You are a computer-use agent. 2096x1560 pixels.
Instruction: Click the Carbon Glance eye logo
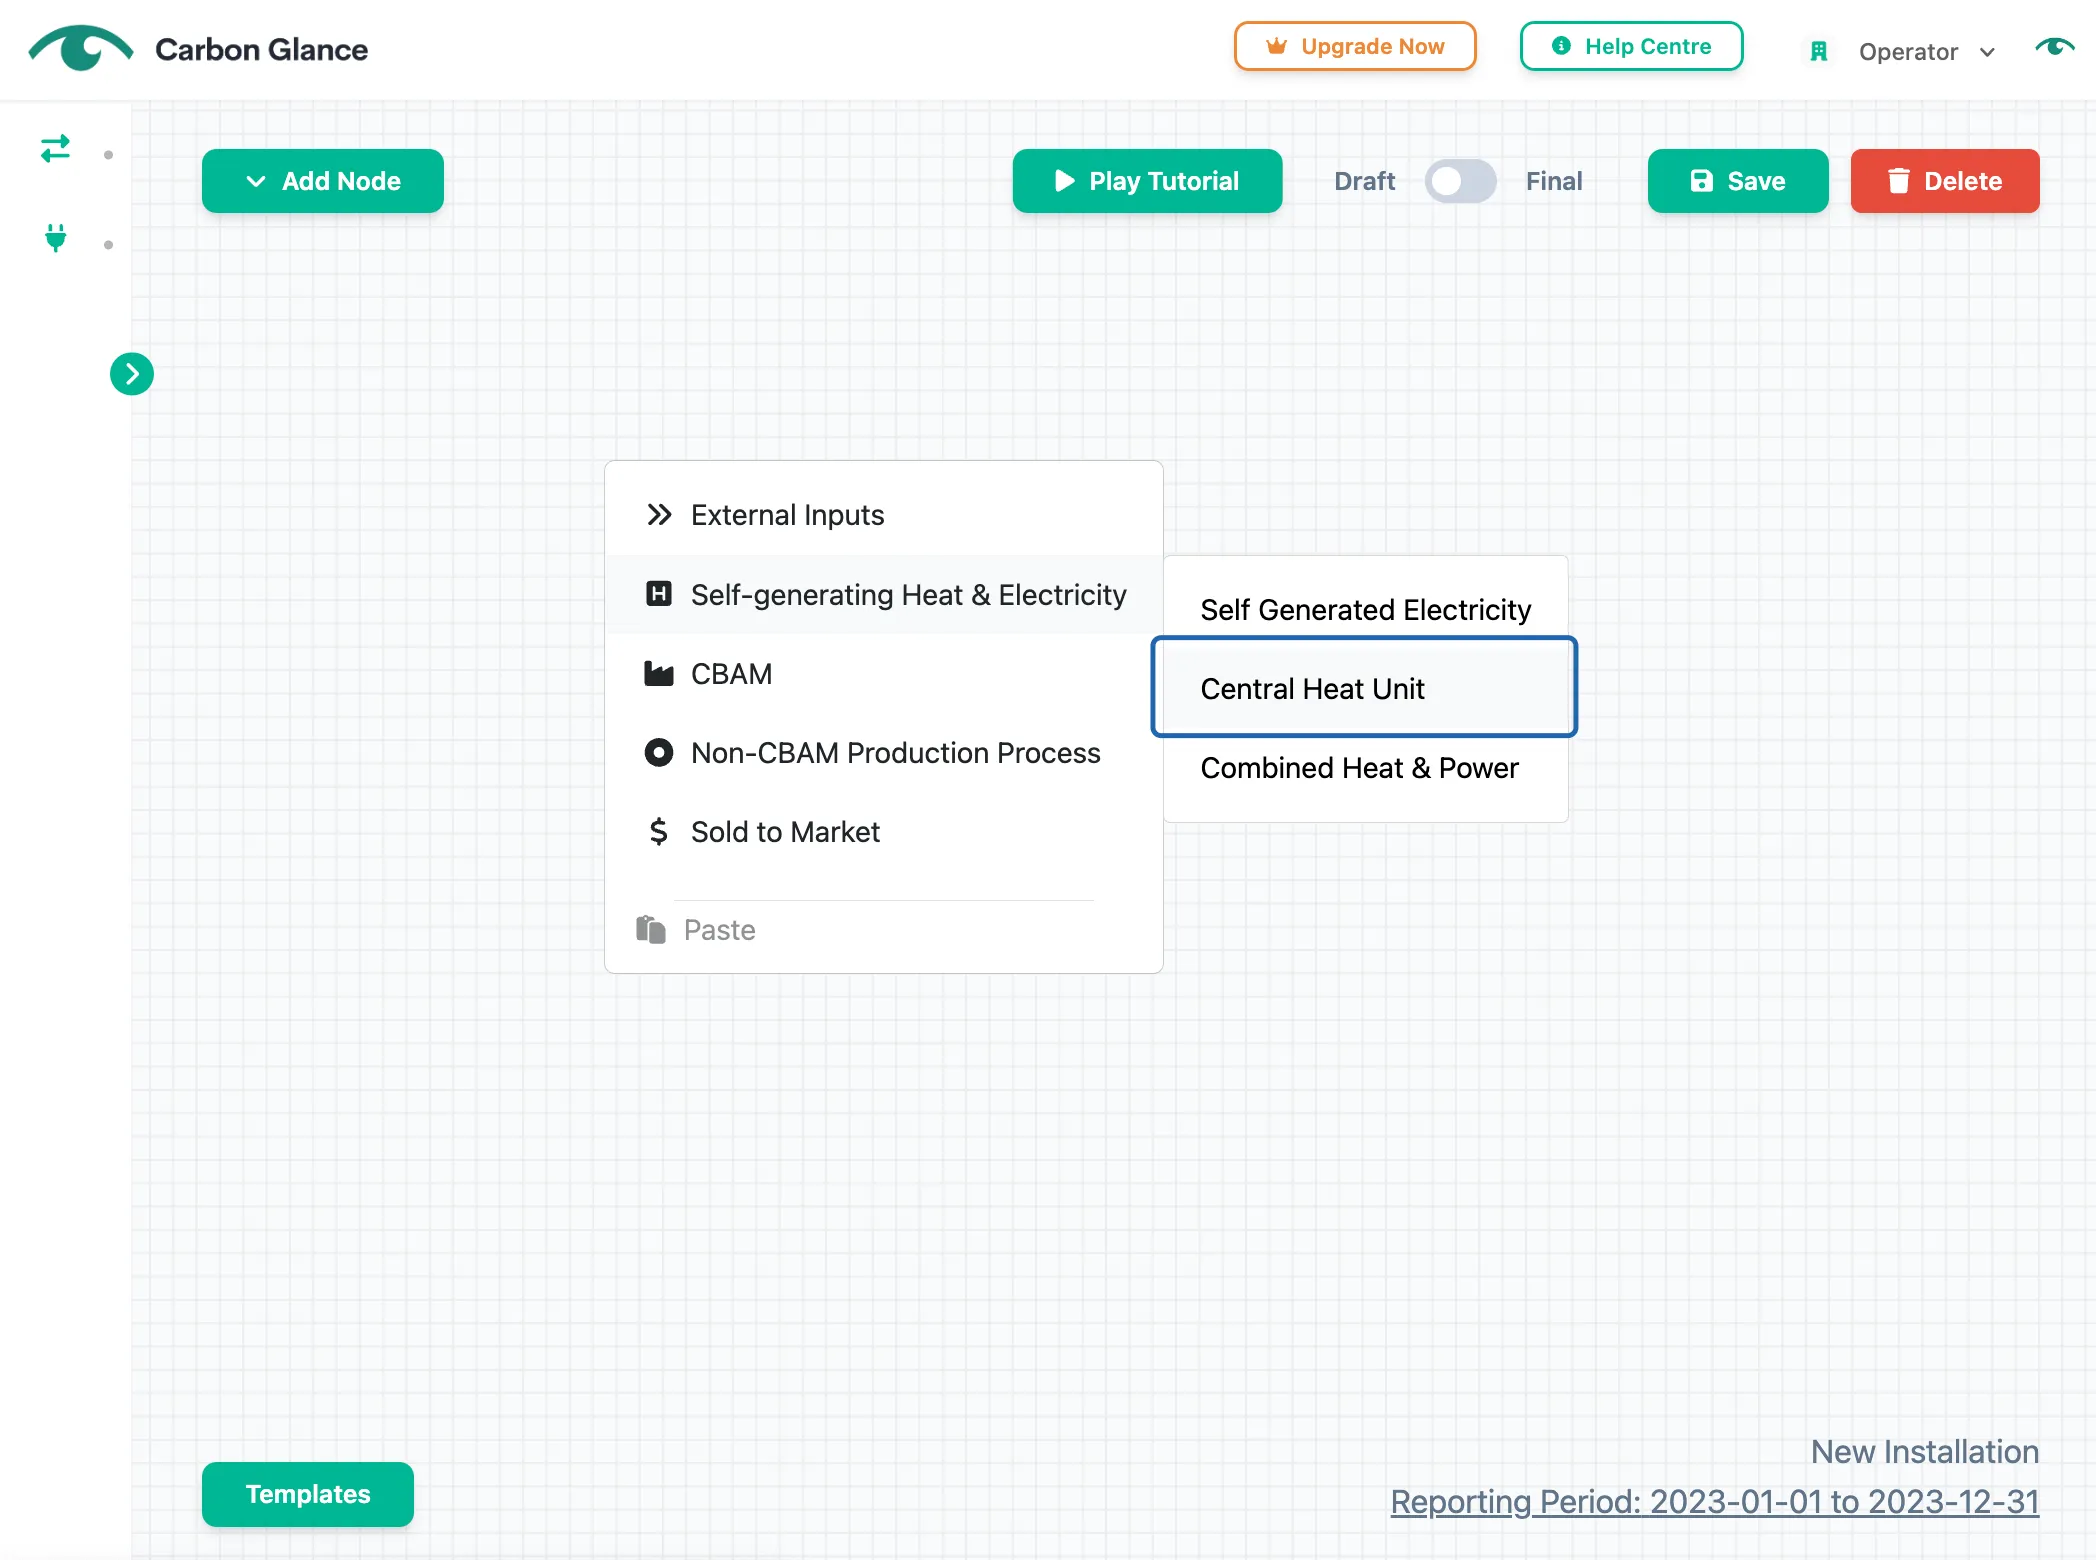pyautogui.click(x=81, y=48)
